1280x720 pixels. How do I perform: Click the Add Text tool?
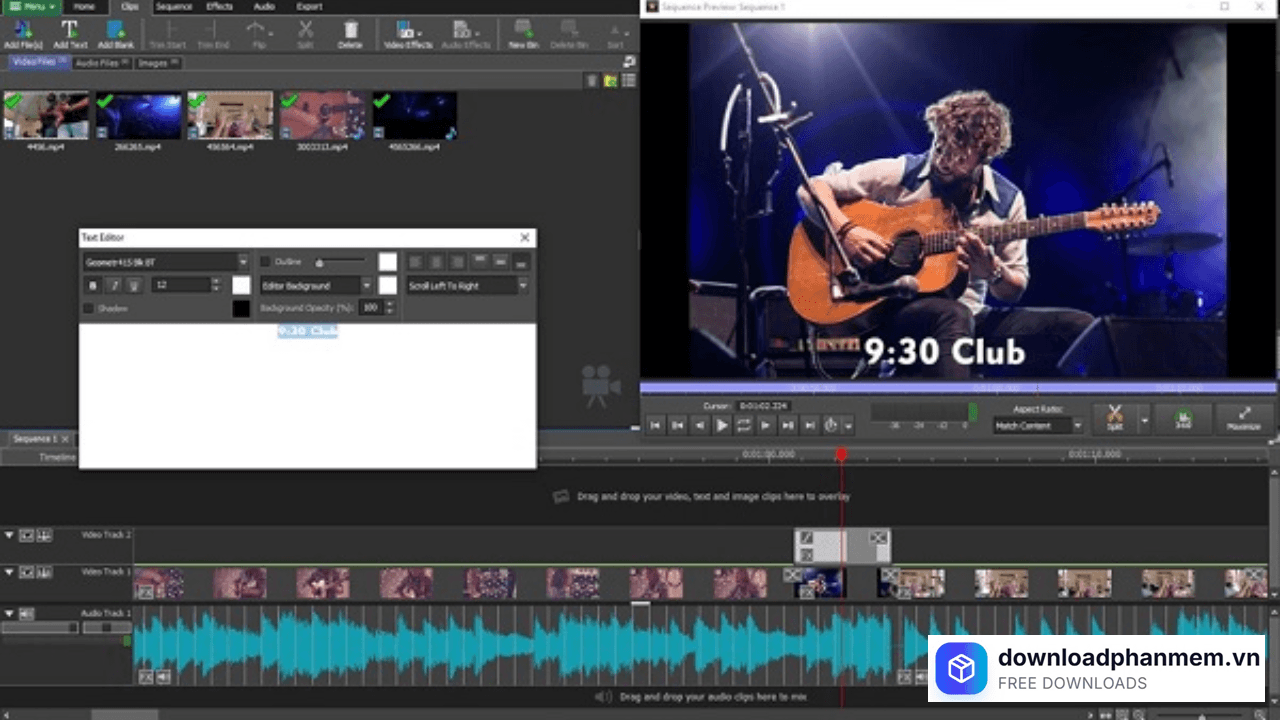tap(70, 34)
